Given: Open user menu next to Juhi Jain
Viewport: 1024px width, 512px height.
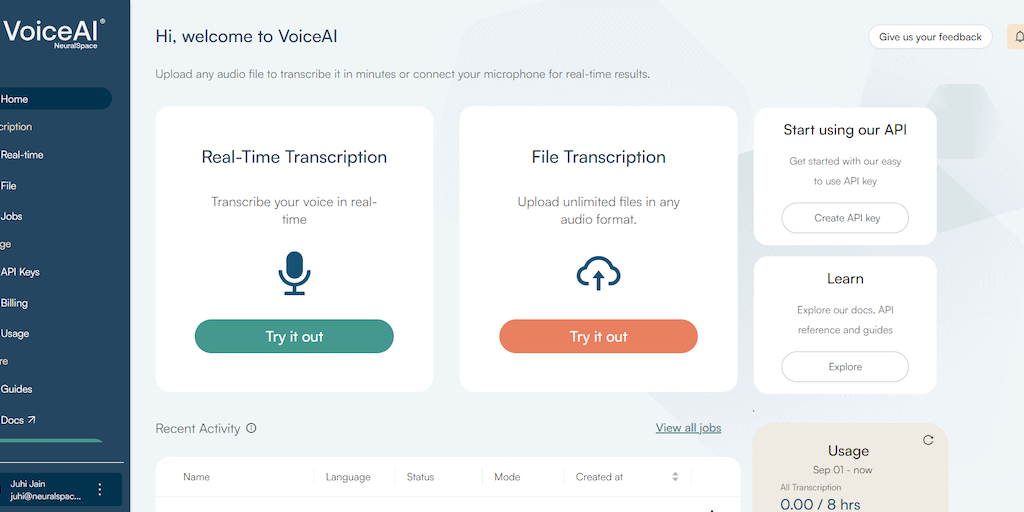Looking at the screenshot, I should pos(100,489).
